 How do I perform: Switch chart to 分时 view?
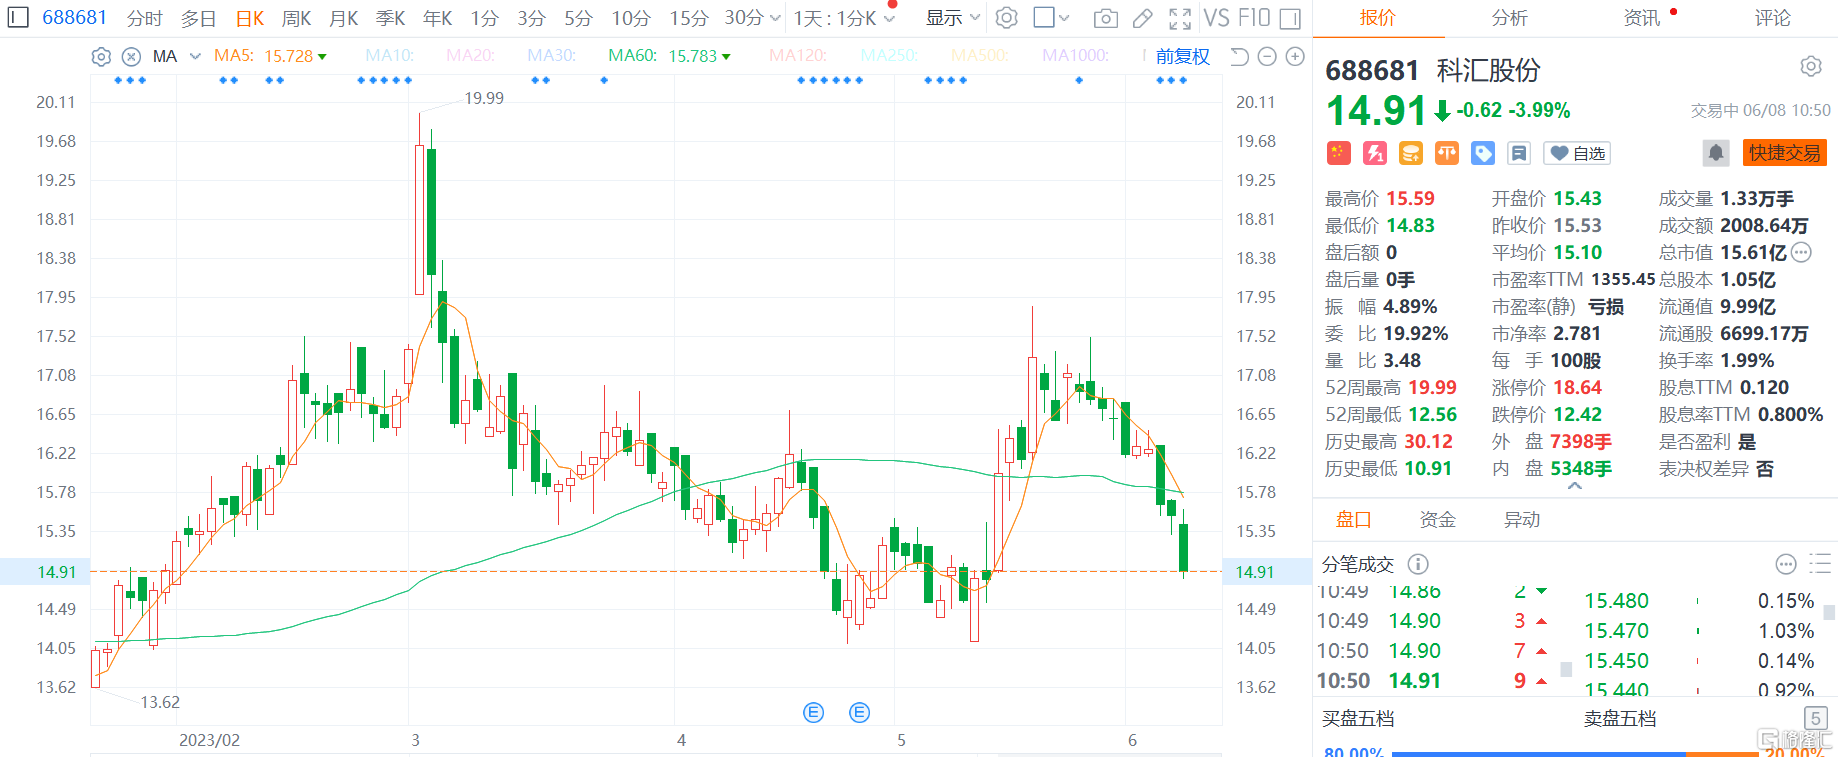coord(145,18)
